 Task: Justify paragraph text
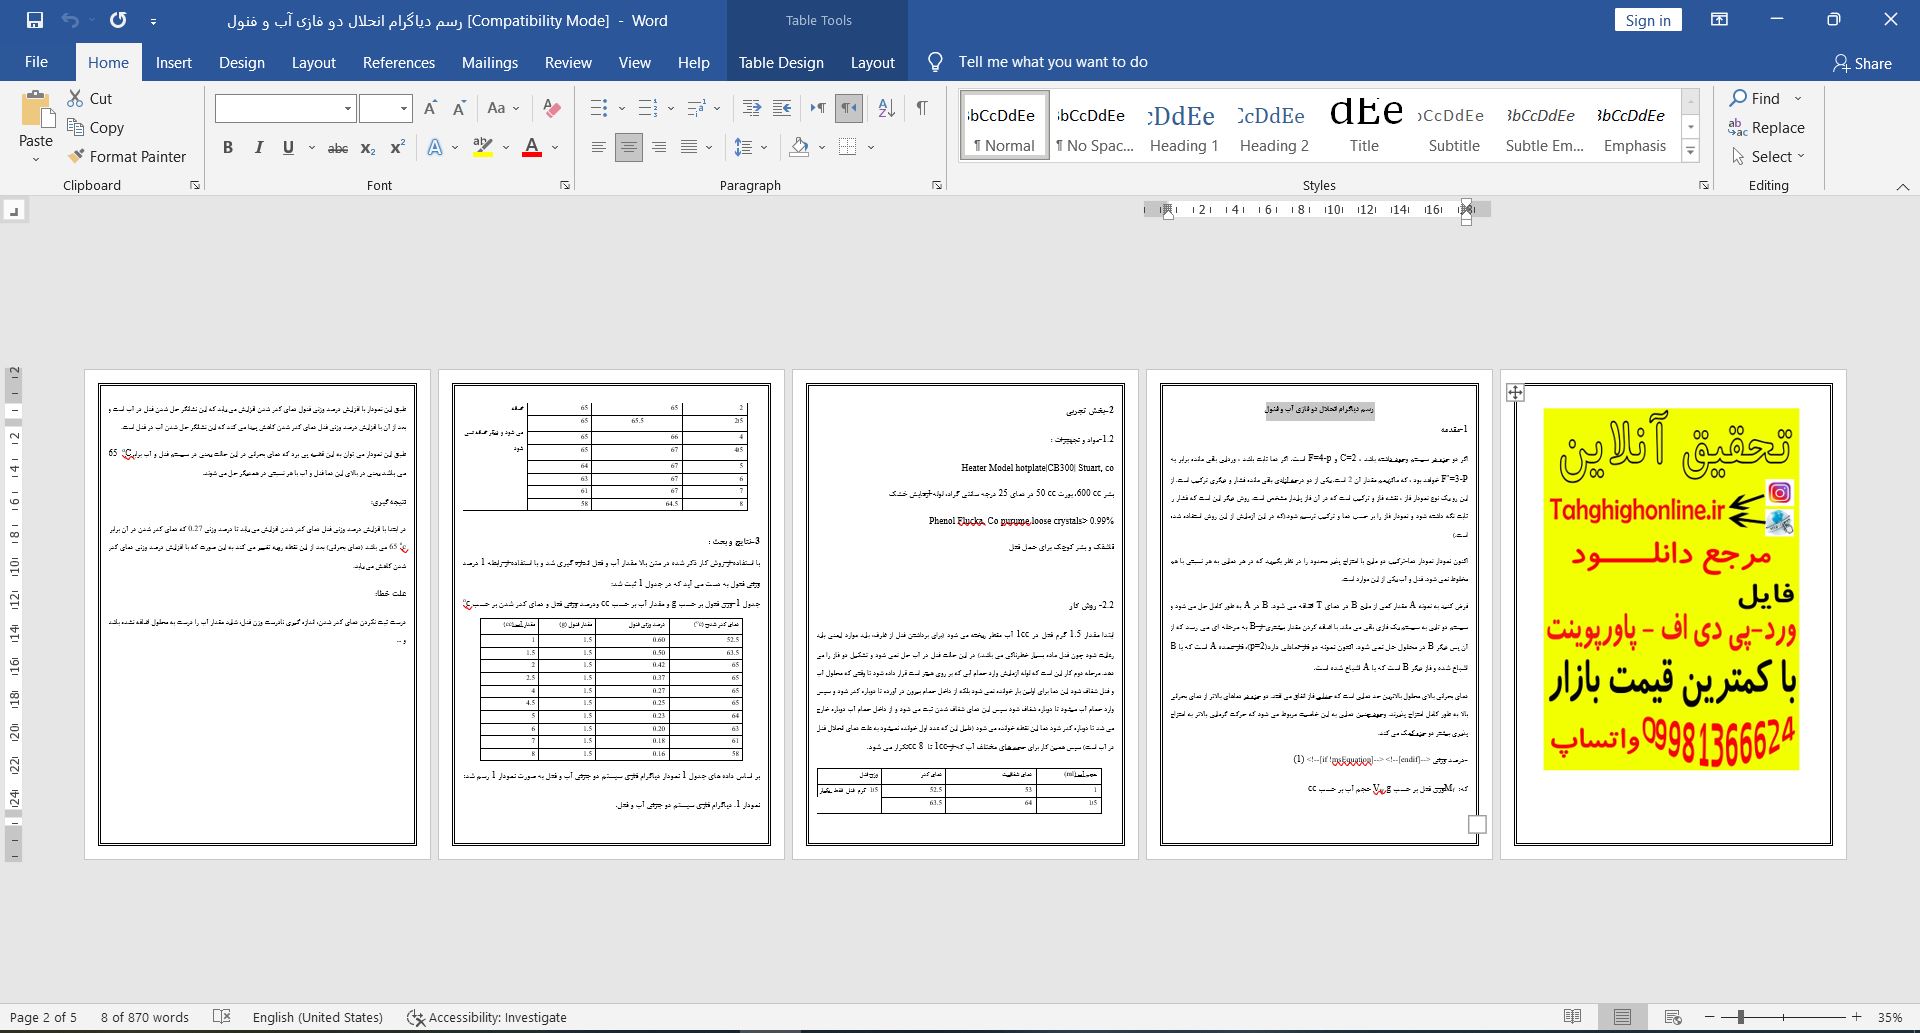[689, 148]
